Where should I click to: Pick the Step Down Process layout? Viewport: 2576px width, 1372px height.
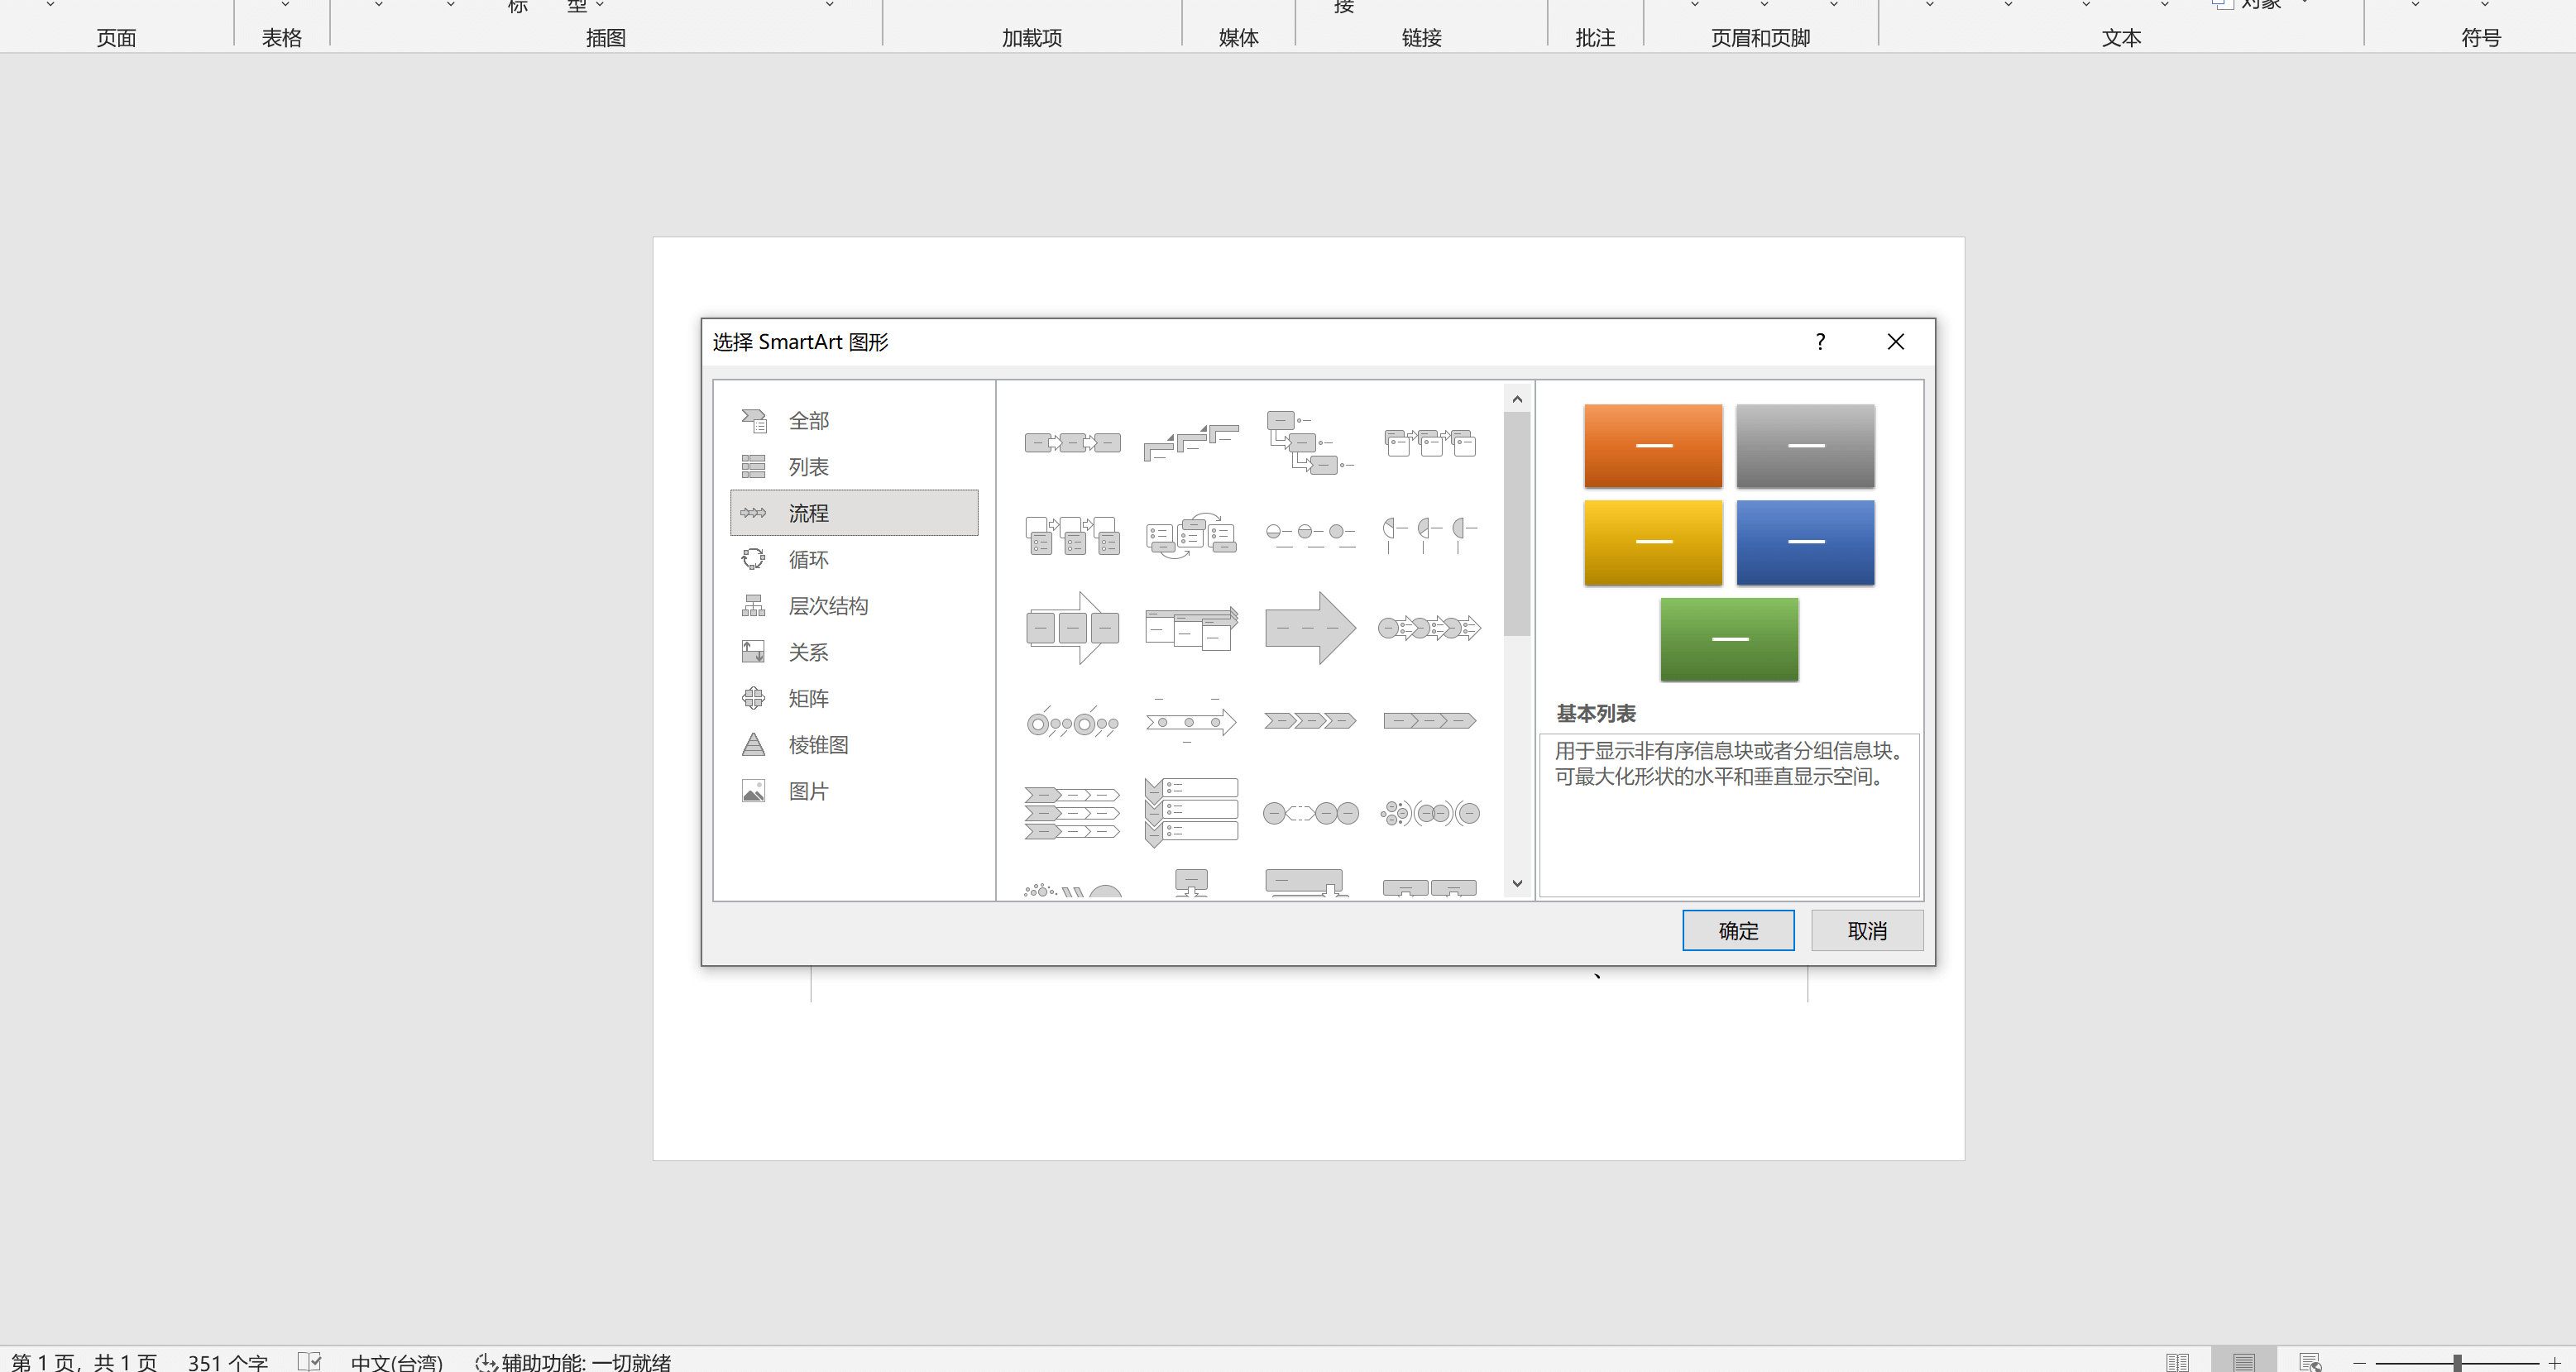pos(1309,443)
